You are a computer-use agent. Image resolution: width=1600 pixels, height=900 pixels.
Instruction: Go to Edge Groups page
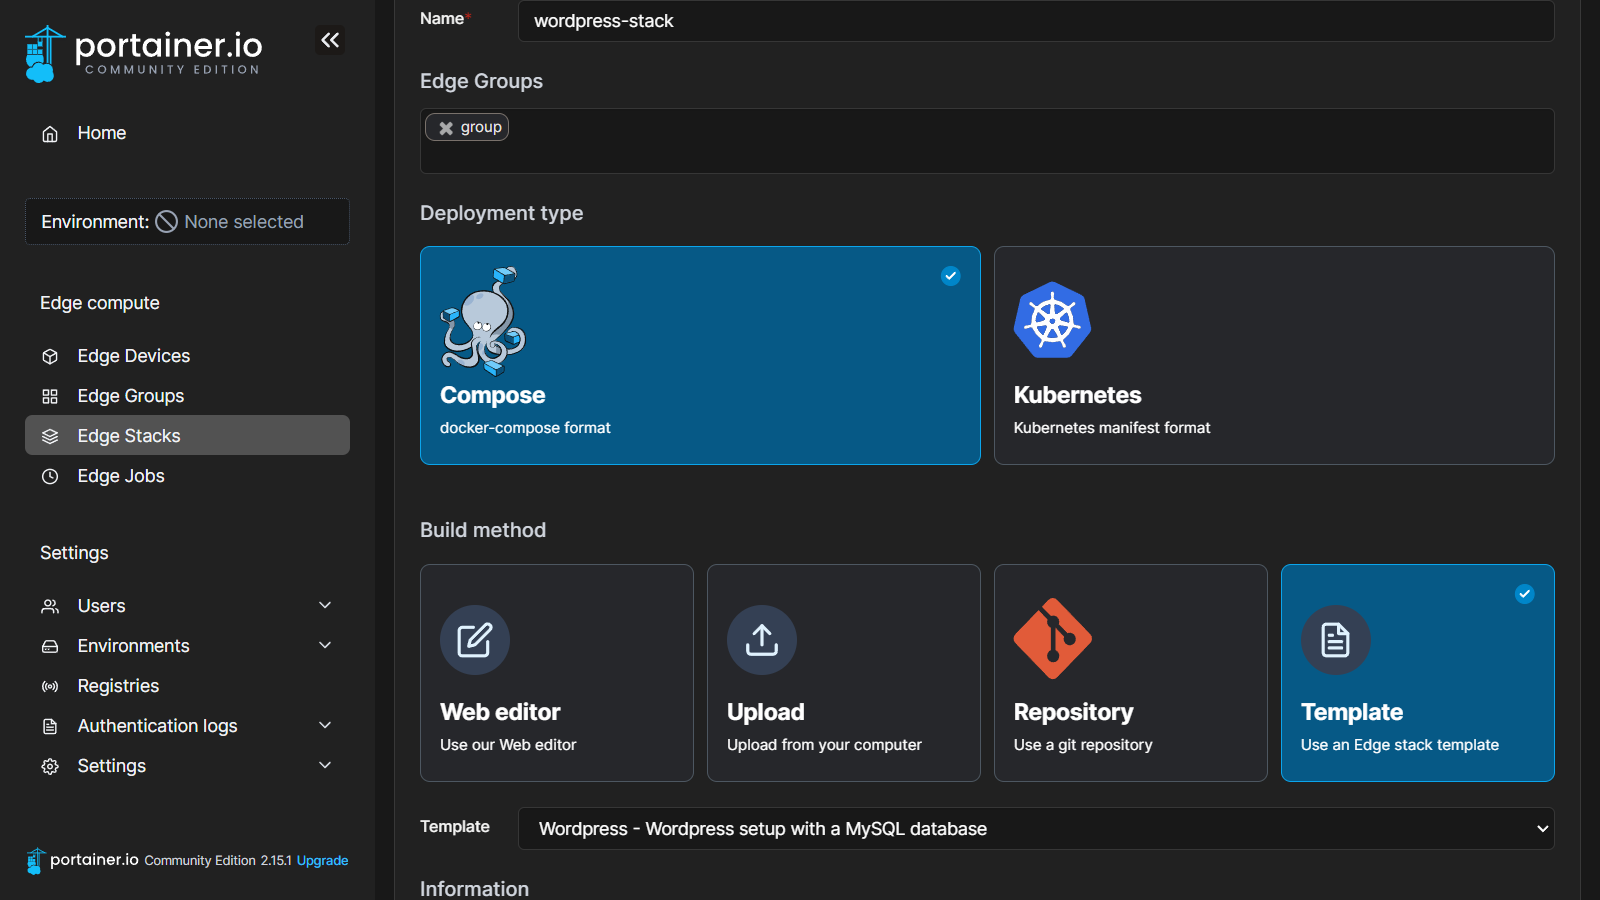[x=131, y=396]
